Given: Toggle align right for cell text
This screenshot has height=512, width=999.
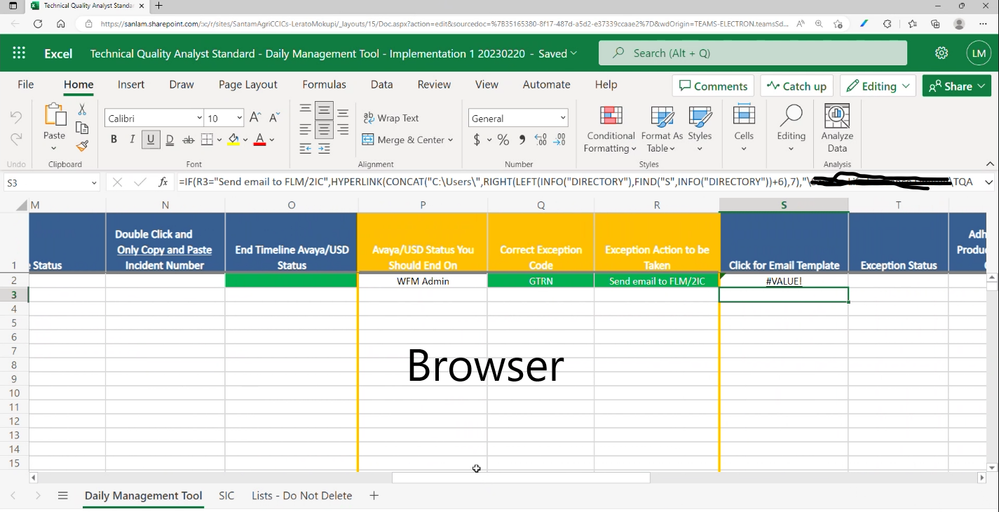Looking at the screenshot, I should [343, 129].
